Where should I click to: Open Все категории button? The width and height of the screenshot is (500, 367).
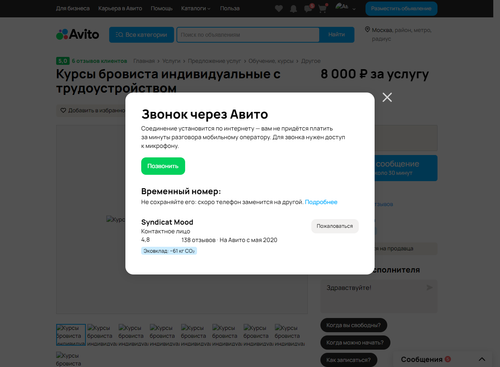pyautogui.click(x=141, y=35)
